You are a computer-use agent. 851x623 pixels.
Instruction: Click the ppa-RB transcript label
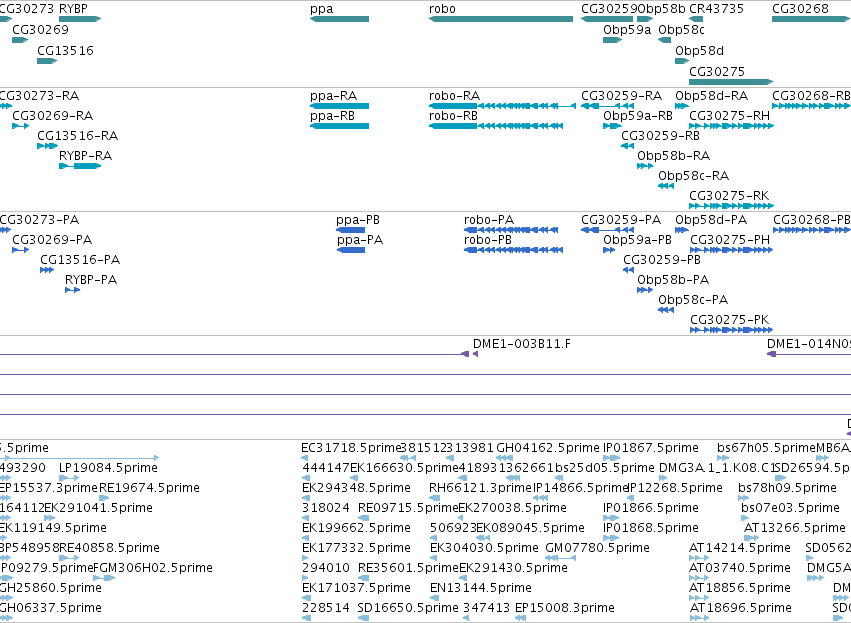pyautogui.click(x=332, y=116)
